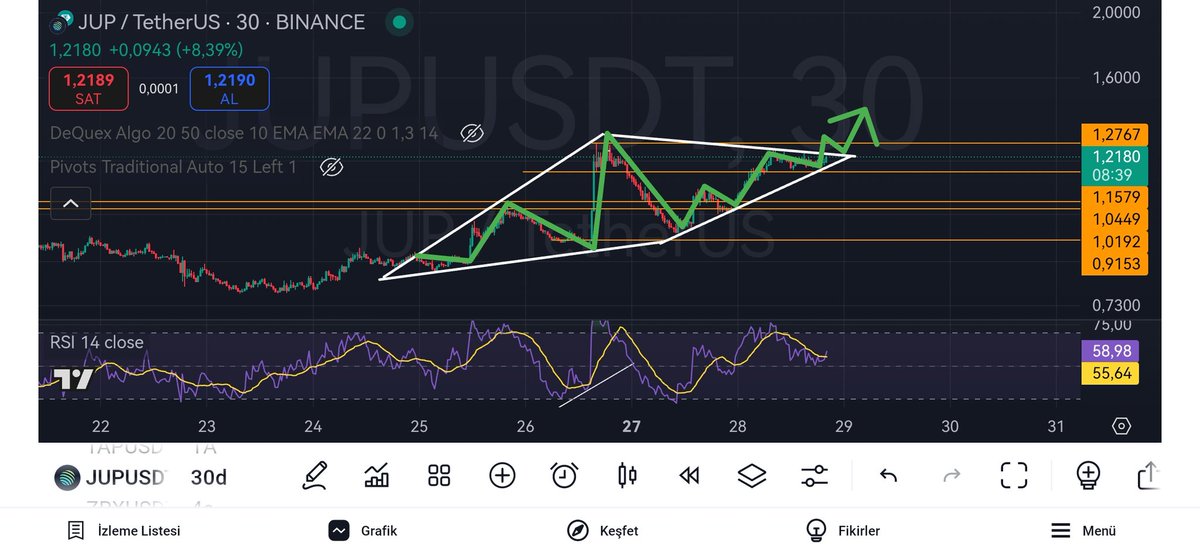Tap the plus add-symbol icon

[x=502, y=475]
